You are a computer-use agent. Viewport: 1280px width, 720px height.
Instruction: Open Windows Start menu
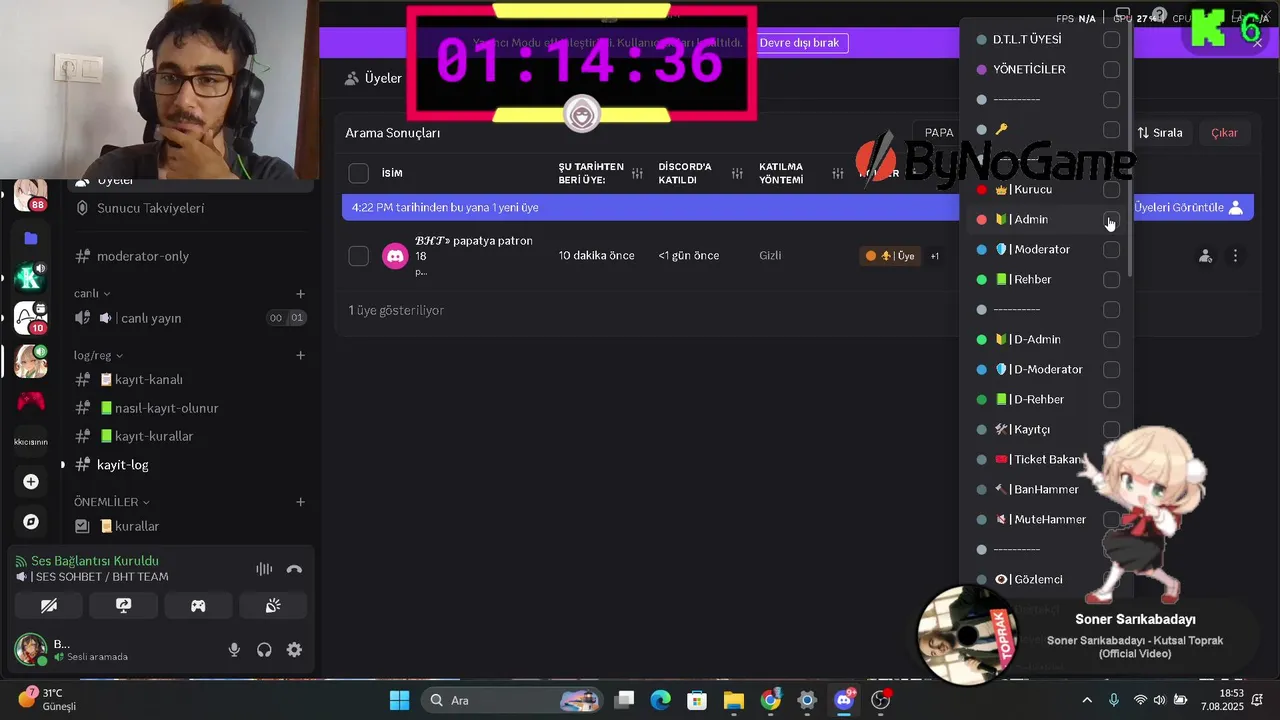coord(399,700)
